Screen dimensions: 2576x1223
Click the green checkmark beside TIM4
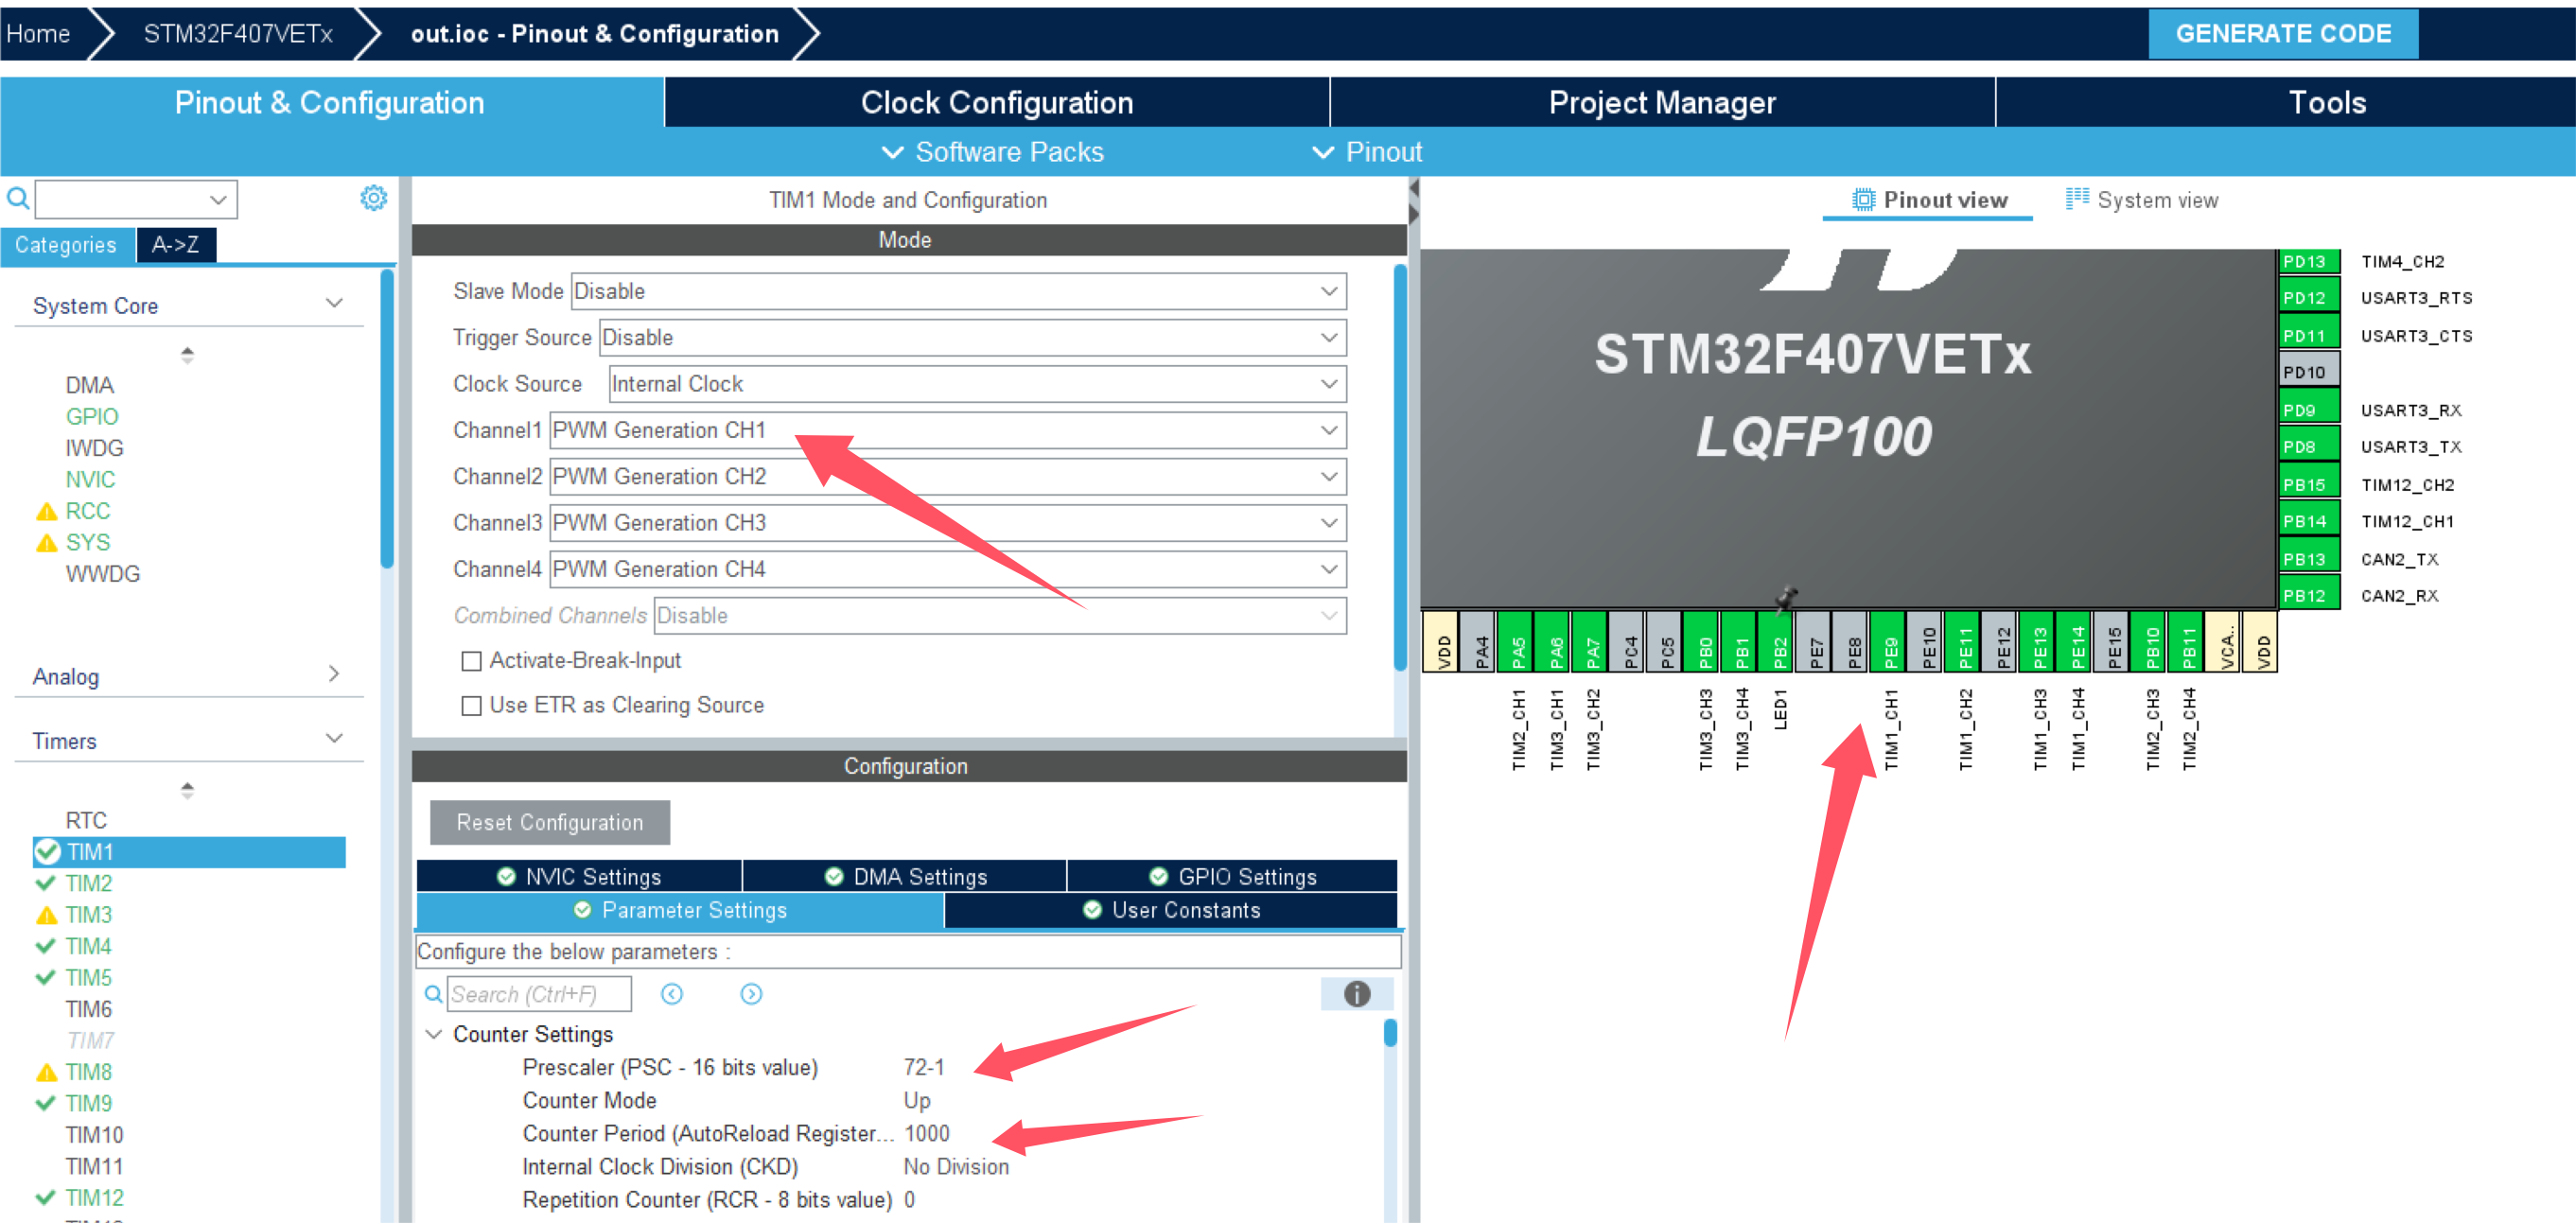coord(45,946)
